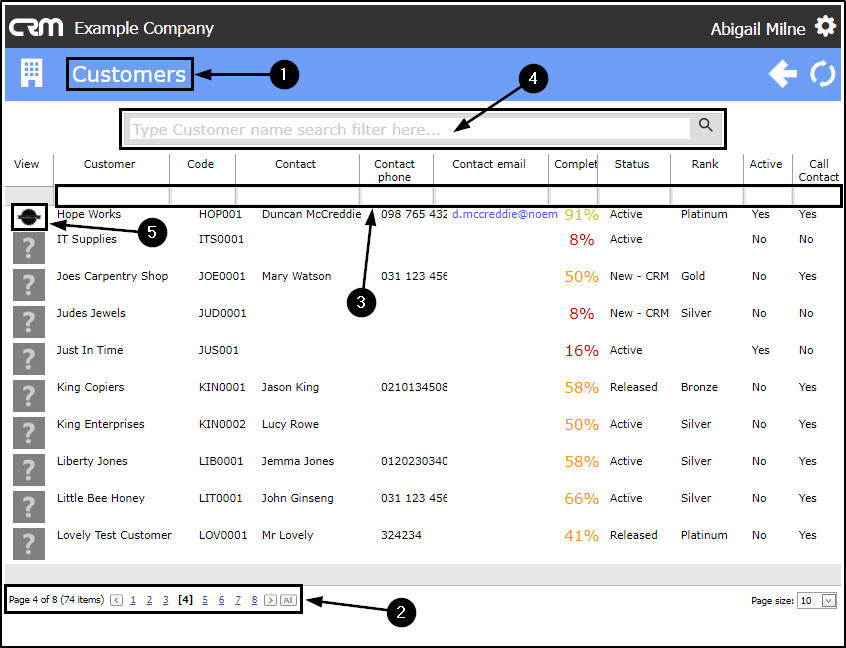View King Copiers via its question mark icon
The height and width of the screenshot is (648, 846).
point(29,396)
